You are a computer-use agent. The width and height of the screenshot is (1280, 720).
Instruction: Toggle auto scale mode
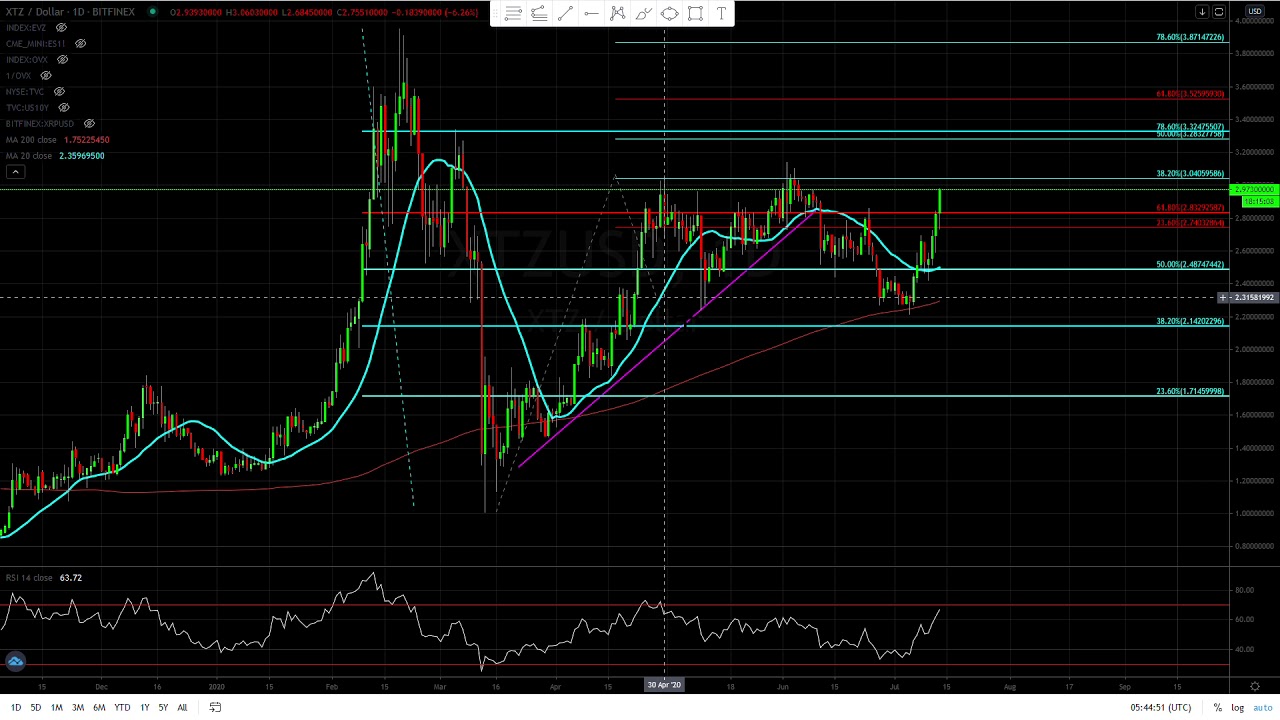point(1263,707)
